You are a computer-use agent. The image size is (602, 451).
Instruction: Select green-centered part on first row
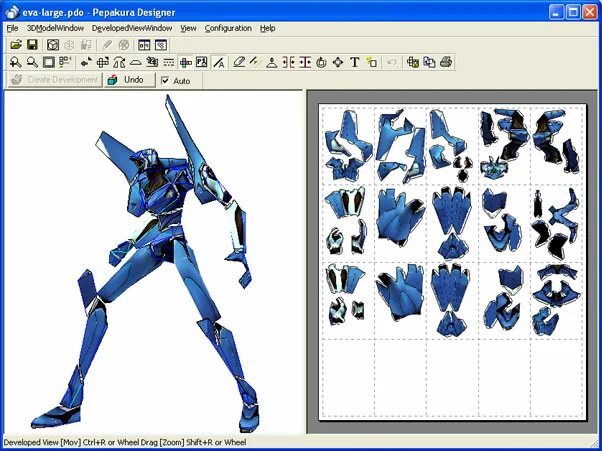tap(494, 169)
